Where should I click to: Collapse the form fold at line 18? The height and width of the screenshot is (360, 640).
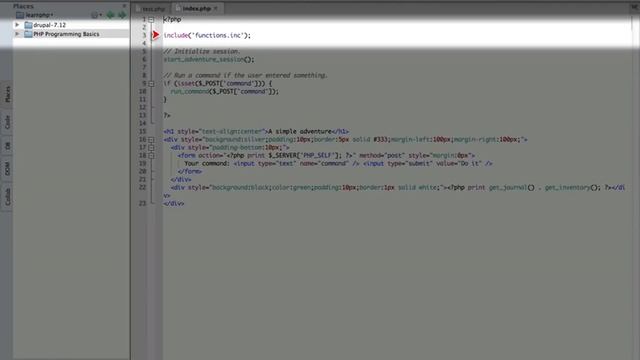pos(151,156)
